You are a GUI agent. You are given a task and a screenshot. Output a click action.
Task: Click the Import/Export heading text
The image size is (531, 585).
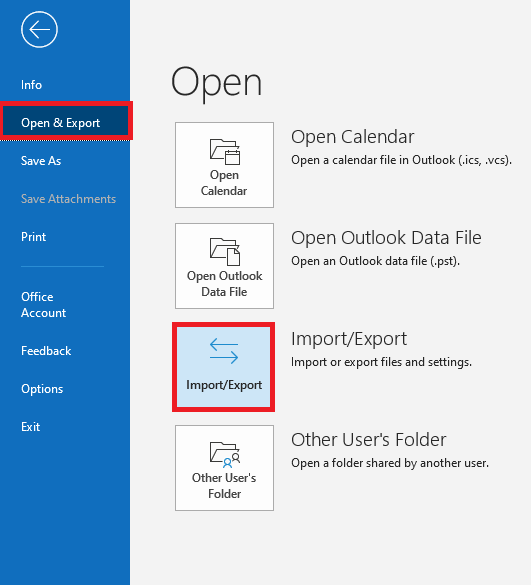point(349,339)
